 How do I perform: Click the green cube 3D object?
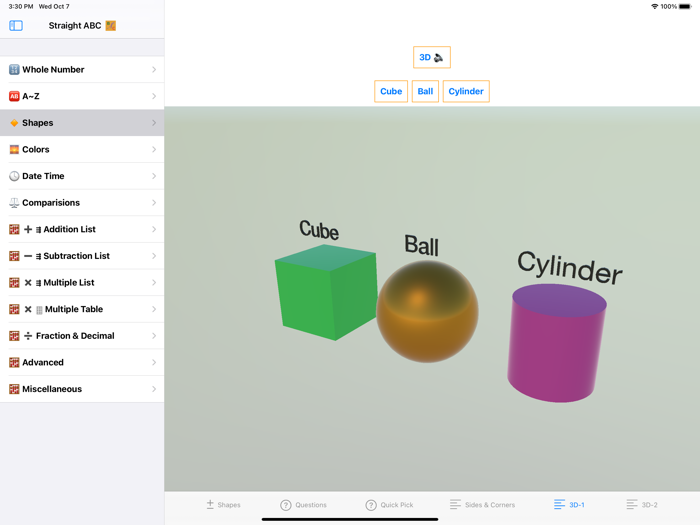[327, 293]
